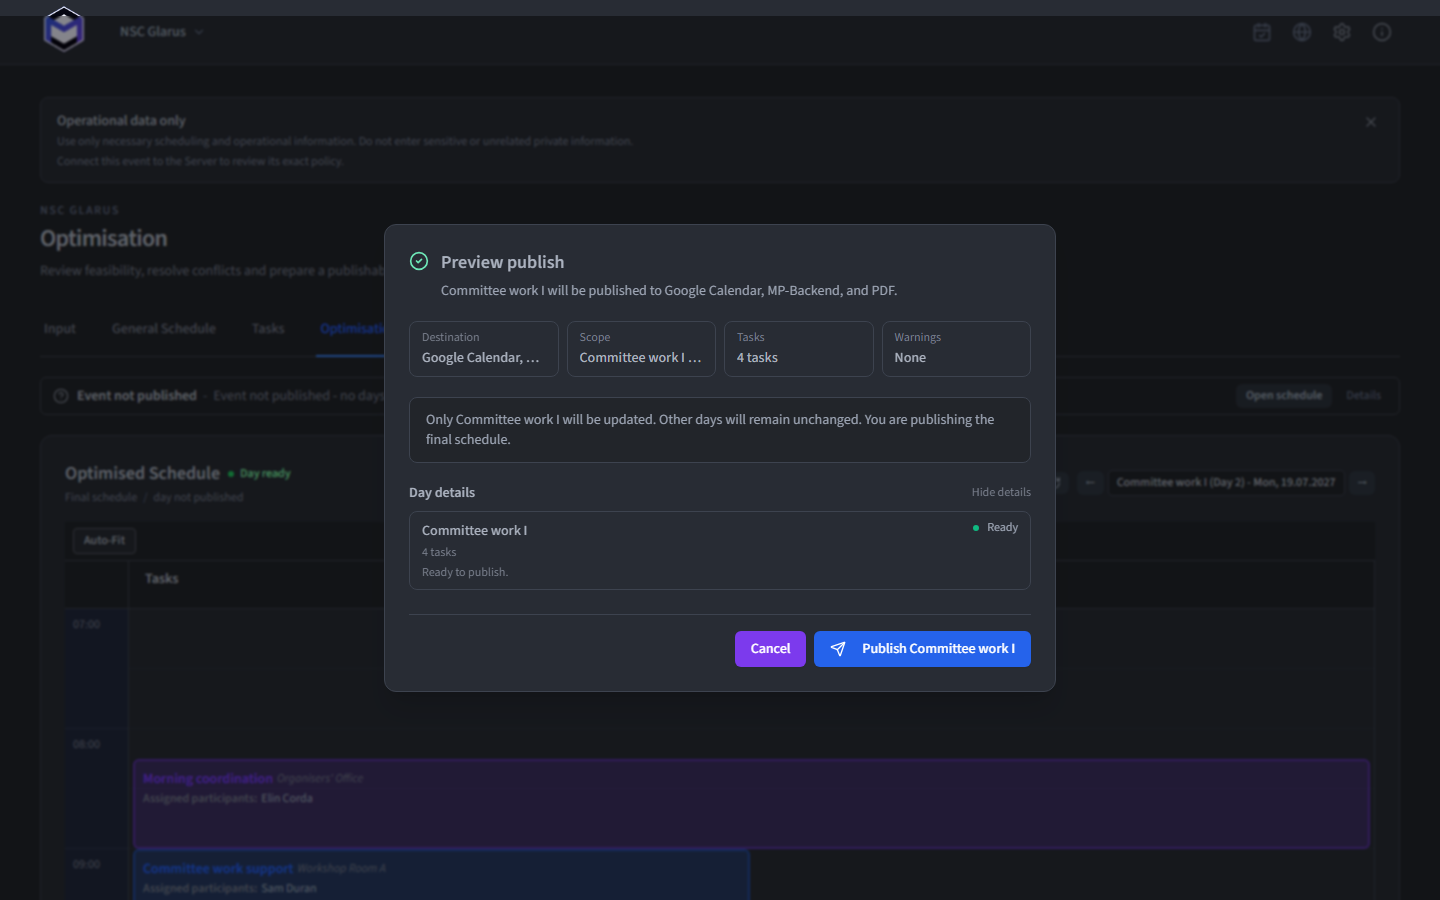Click the Destination summary card
The image size is (1440, 900).
pos(484,349)
